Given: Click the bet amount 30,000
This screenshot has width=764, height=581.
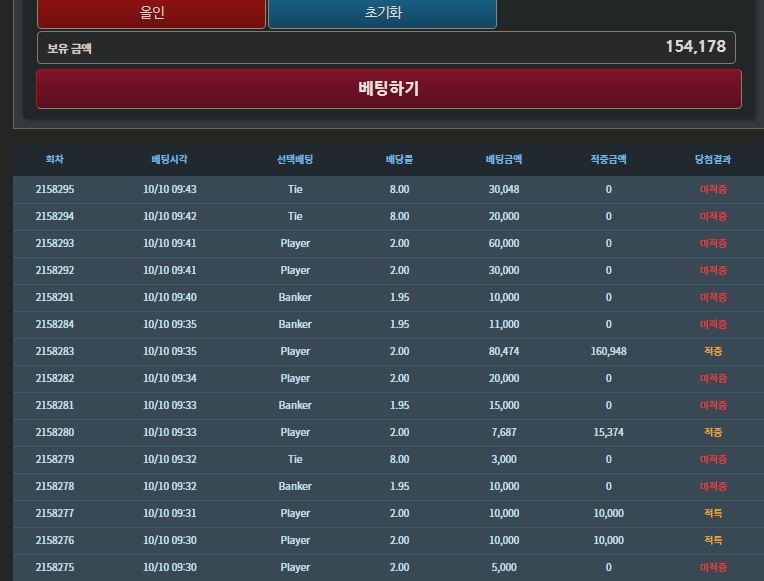Looking at the screenshot, I should 504,271.
